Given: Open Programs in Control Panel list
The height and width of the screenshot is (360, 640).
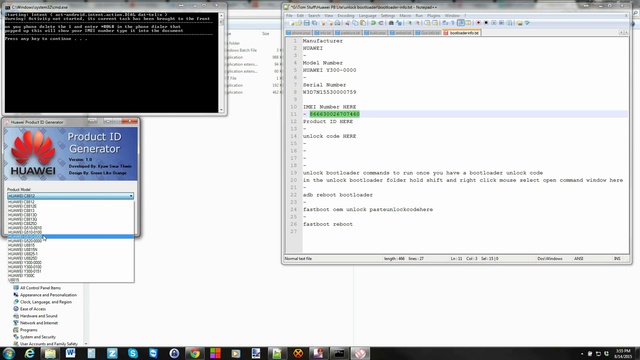Looking at the screenshot, I should [x=29, y=330].
